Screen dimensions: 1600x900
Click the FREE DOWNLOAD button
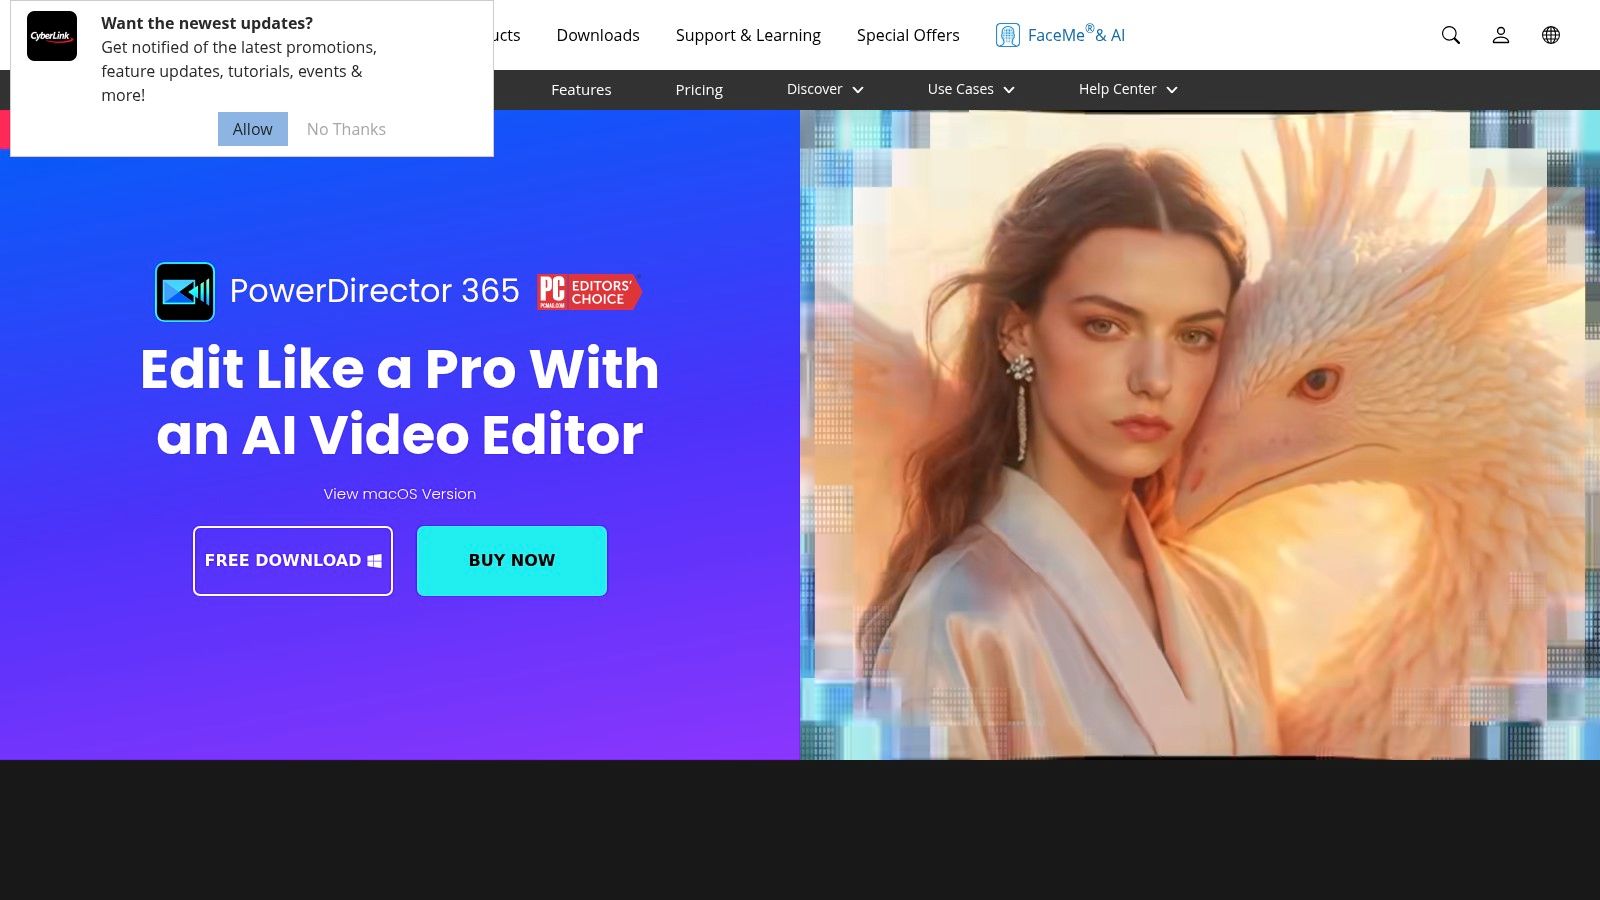[293, 561]
